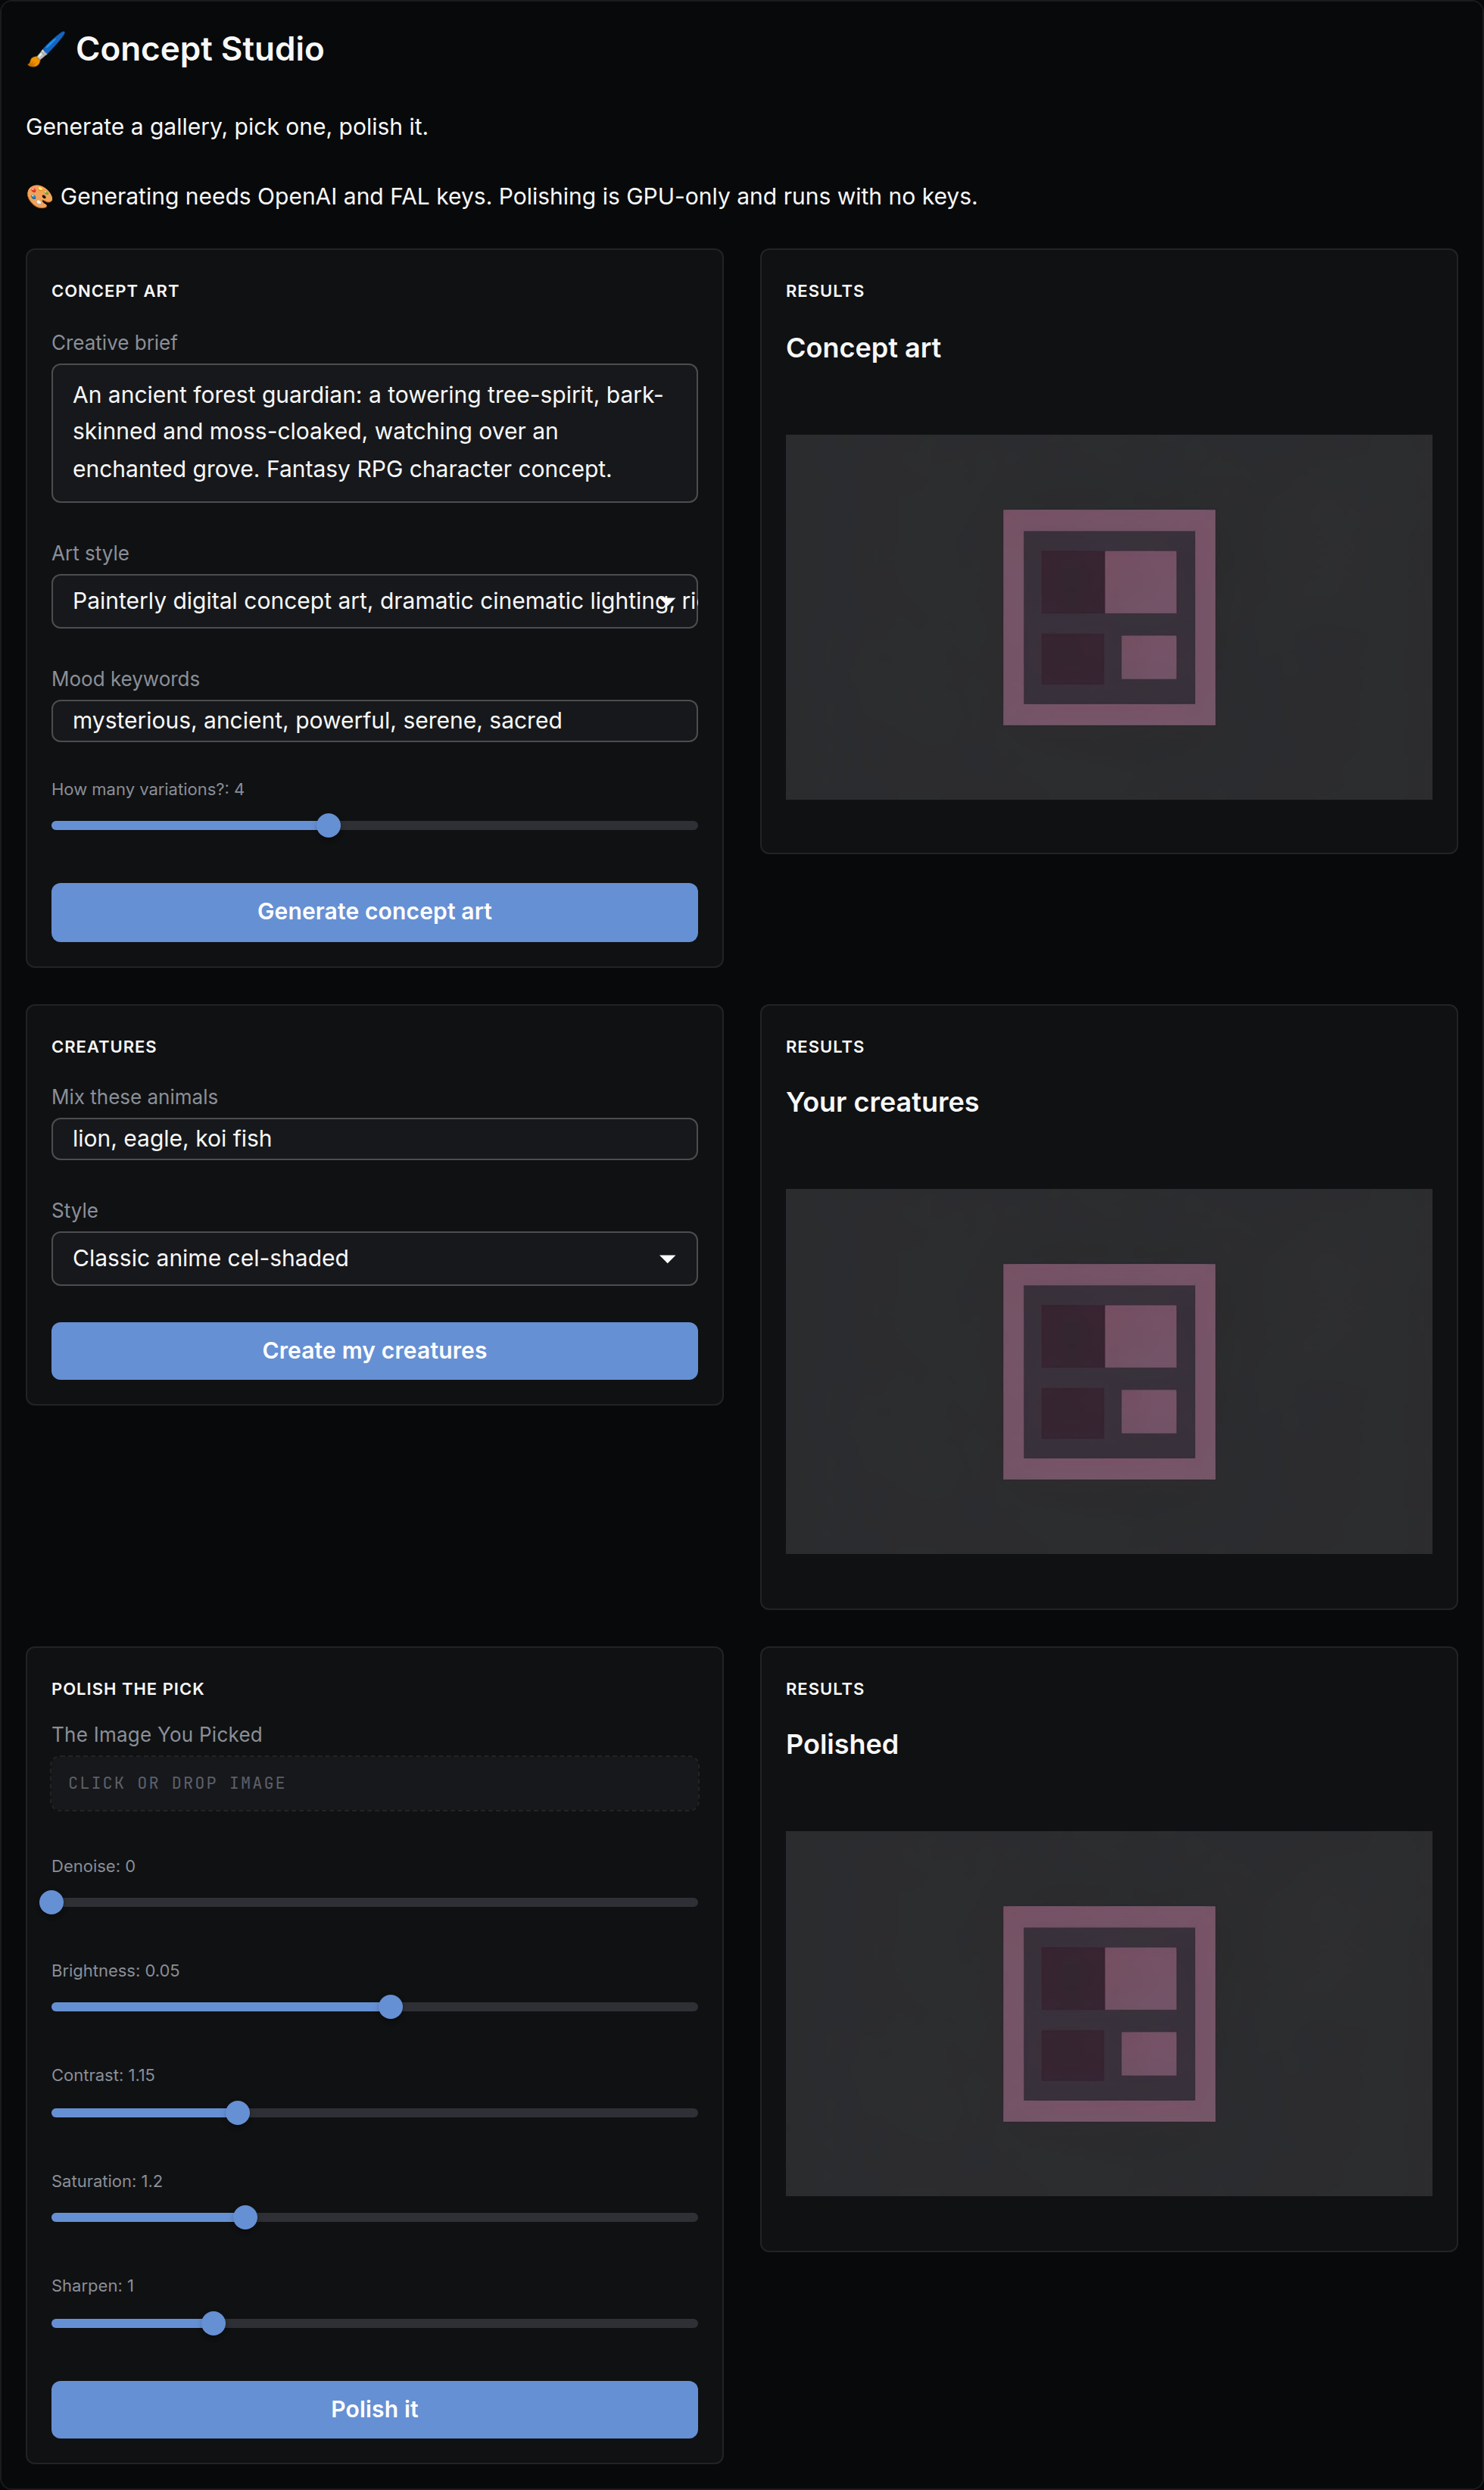
Task: Click the Your creatures placeholder image
Action: (x=1108, y=1371)
